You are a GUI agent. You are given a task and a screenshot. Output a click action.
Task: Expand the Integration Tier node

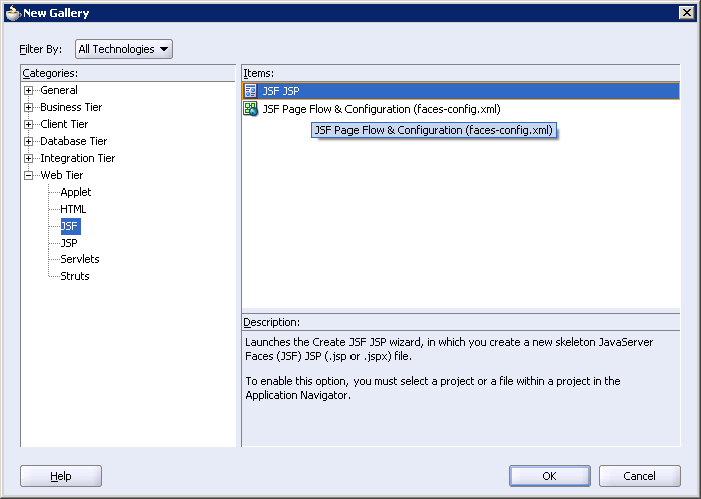[29, 158]
